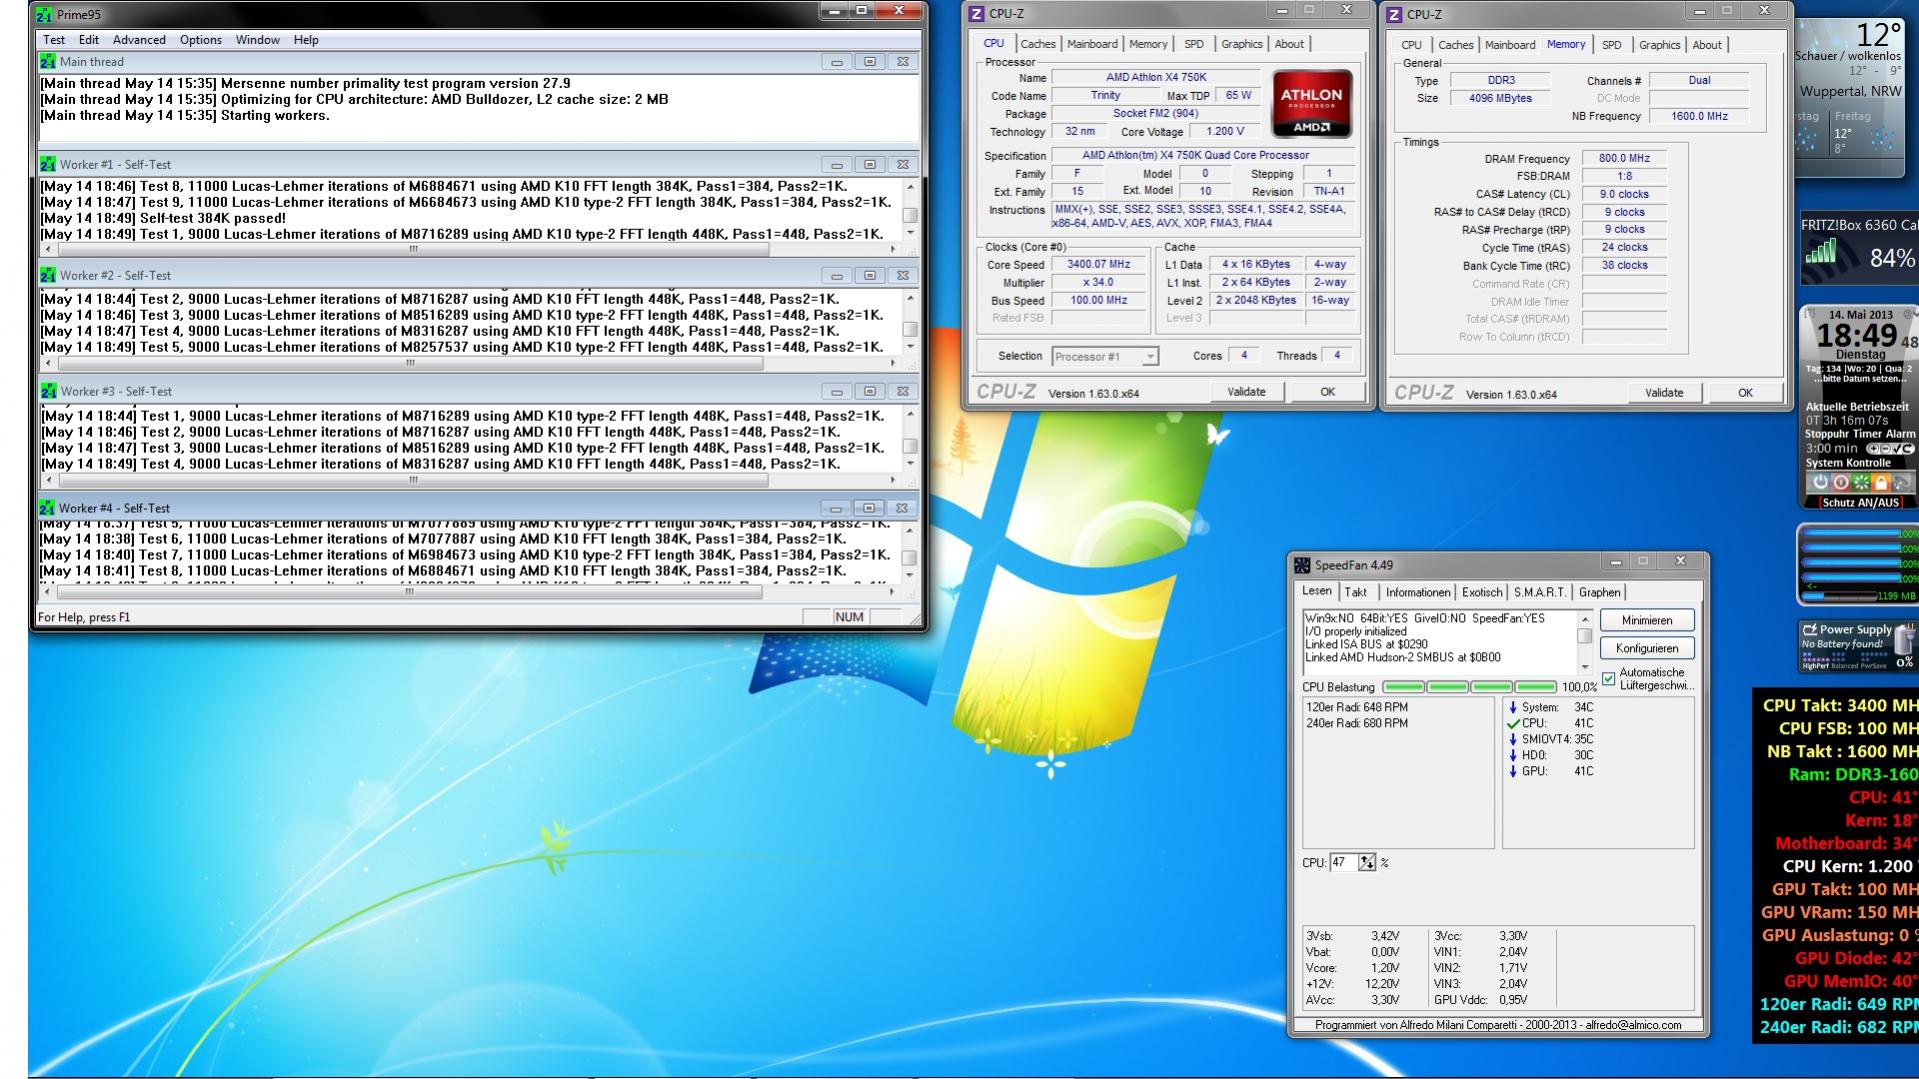Open the Edit menu in Prime95

point(89,40)
